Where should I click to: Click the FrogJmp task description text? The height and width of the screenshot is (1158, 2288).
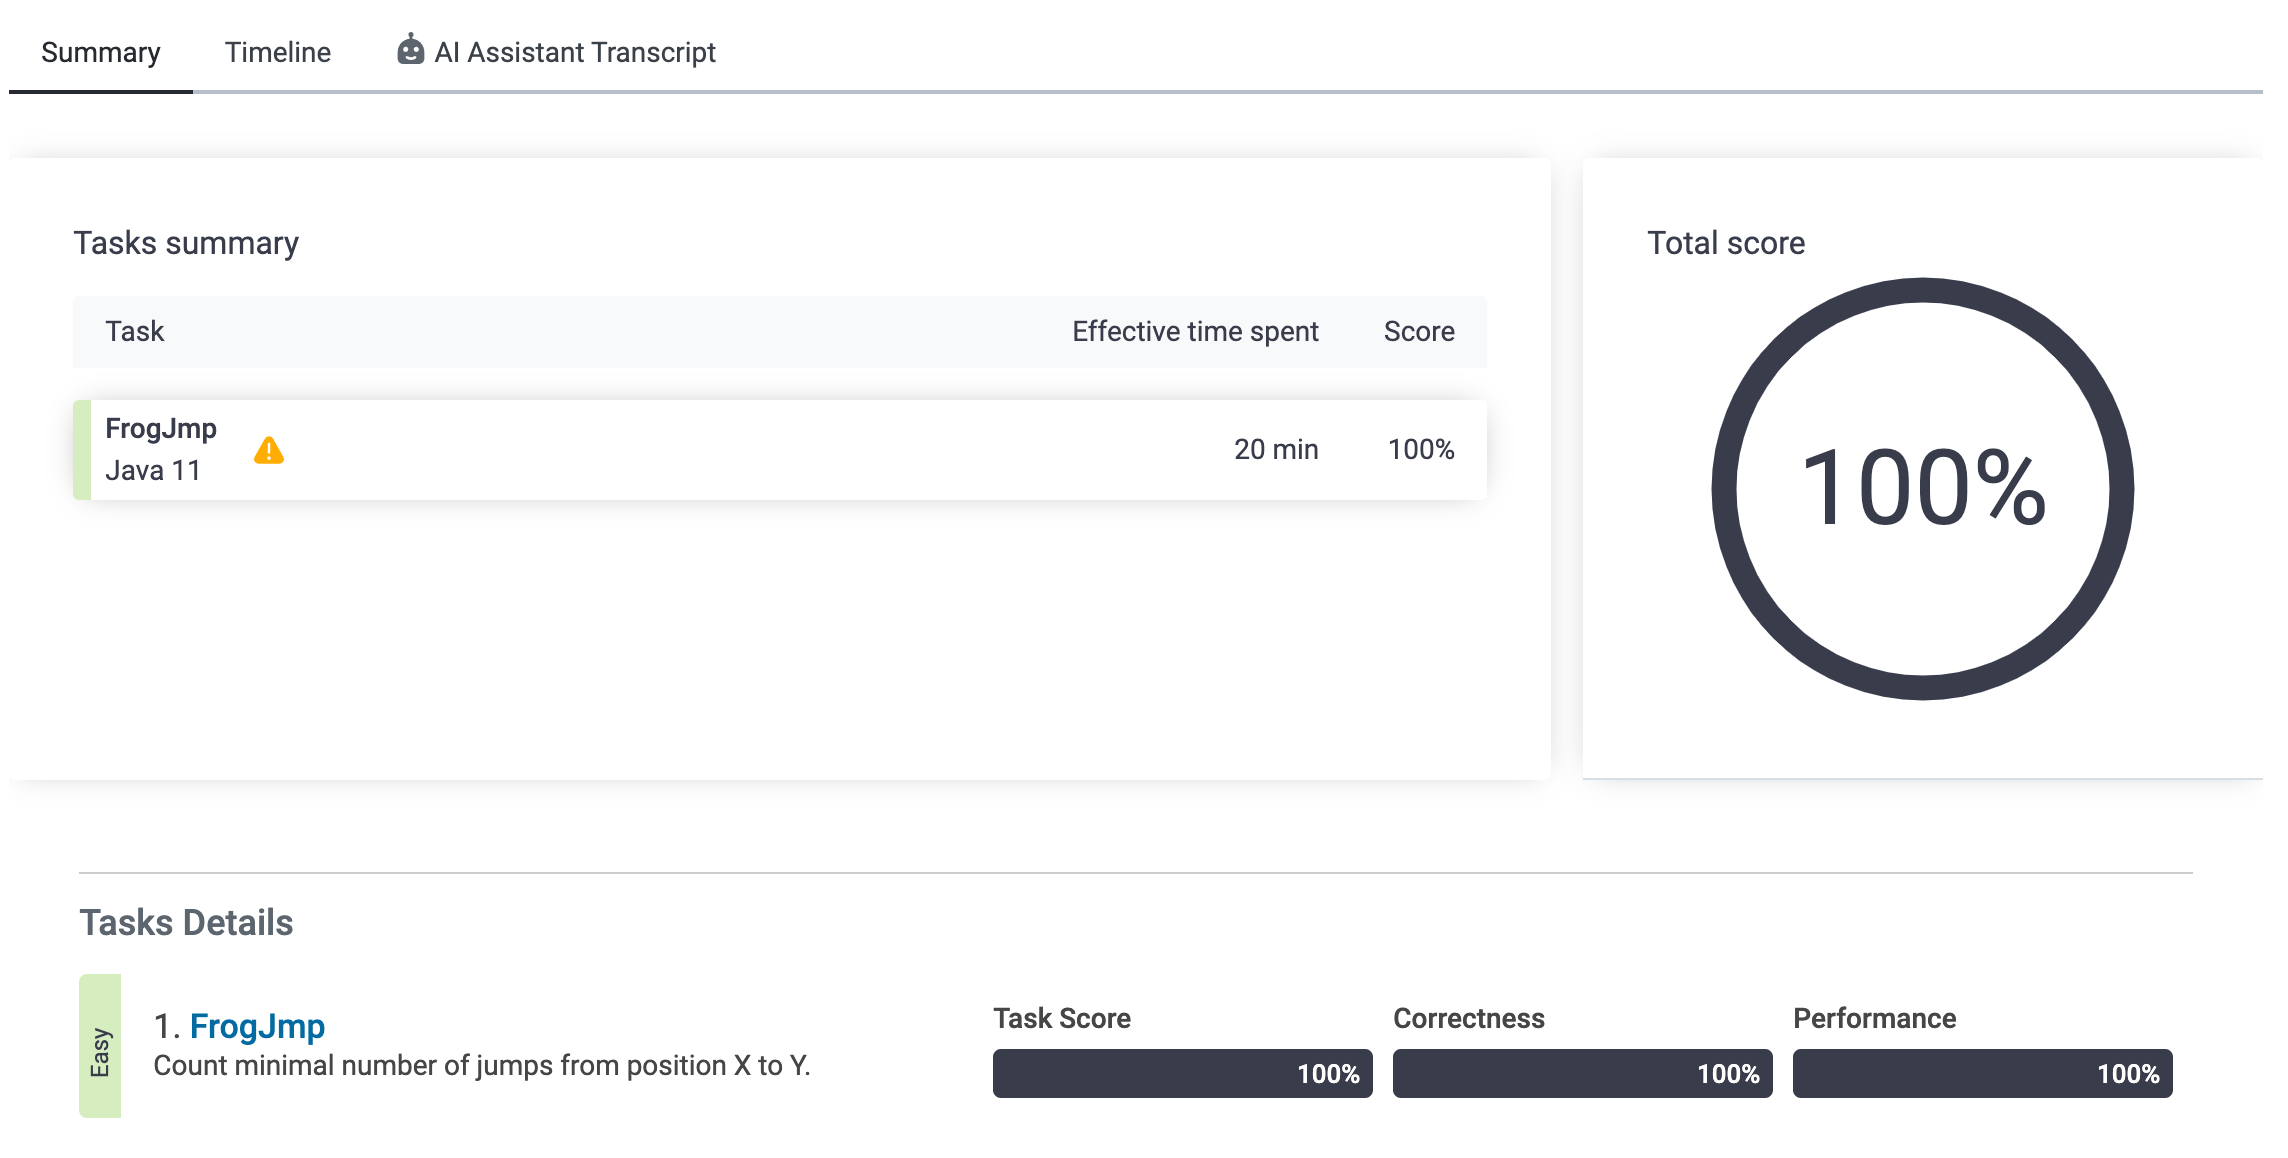click(x=481, y=1066)
